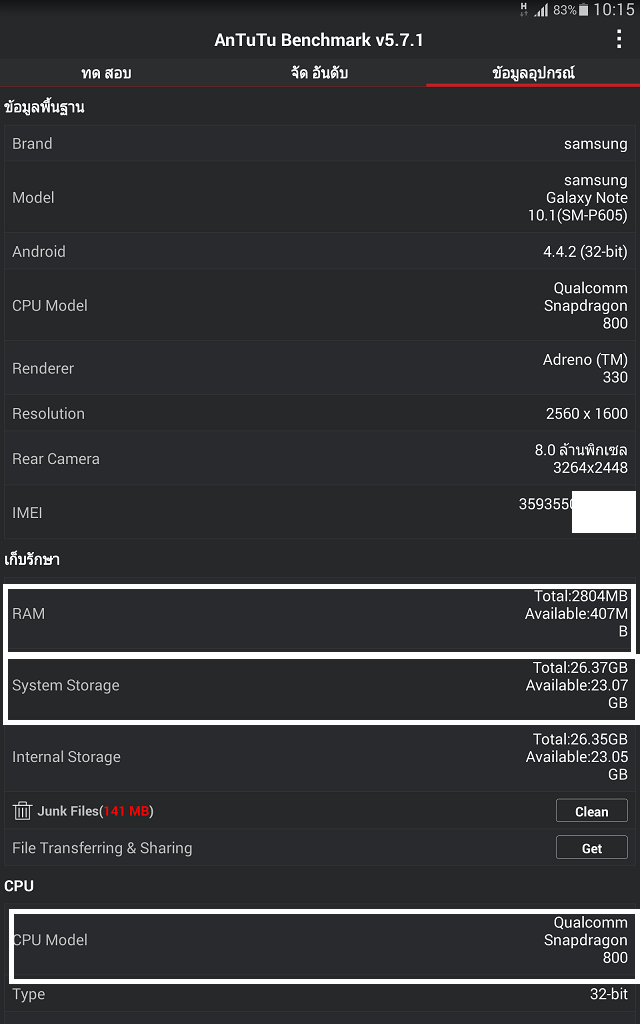Select the Resolution 2560 x 1600 row
640x1024 pixels.
pyautogui.click(x=320, y=414)
